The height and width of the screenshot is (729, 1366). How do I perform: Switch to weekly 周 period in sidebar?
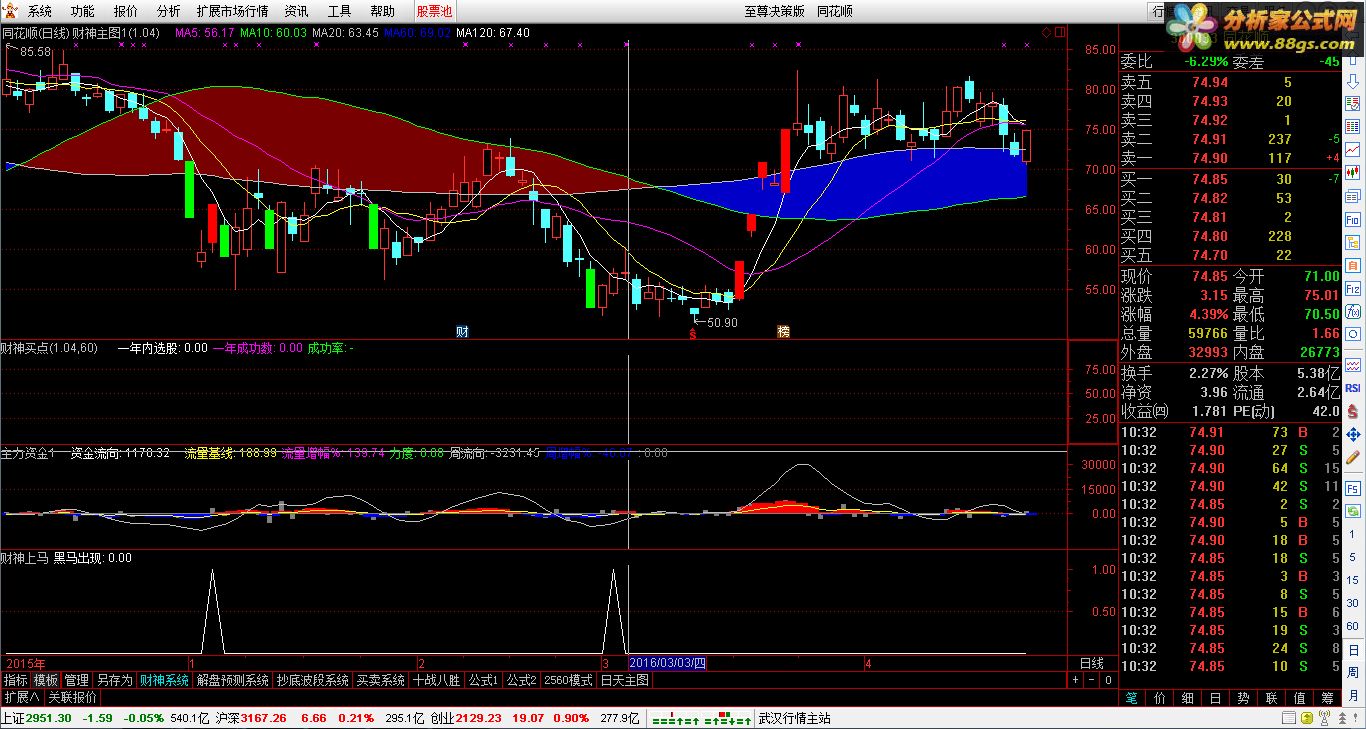click(x=1352, y=672)
